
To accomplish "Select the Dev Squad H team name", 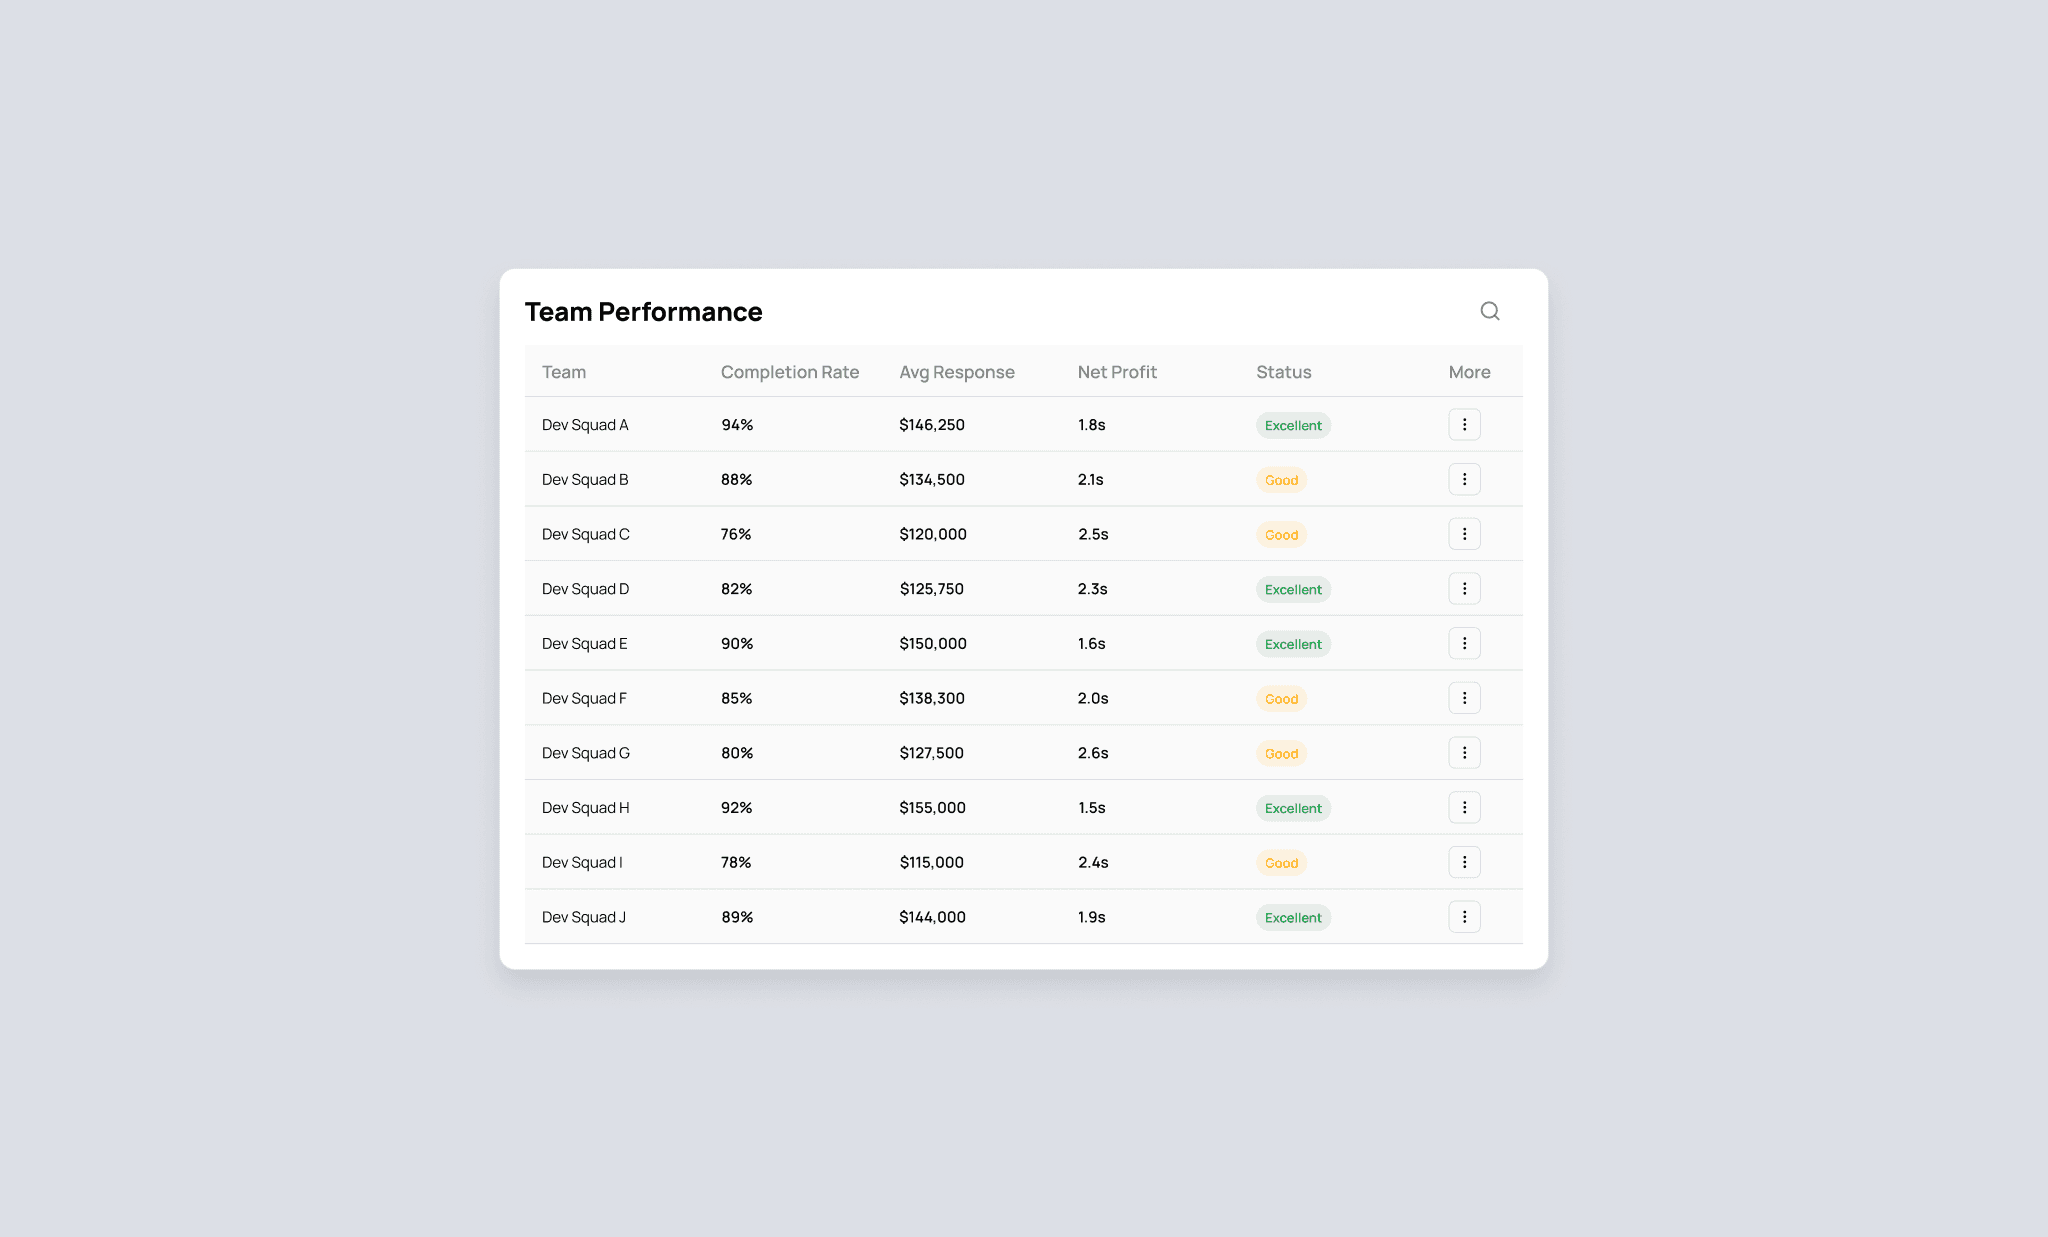I will coord(585,808).
